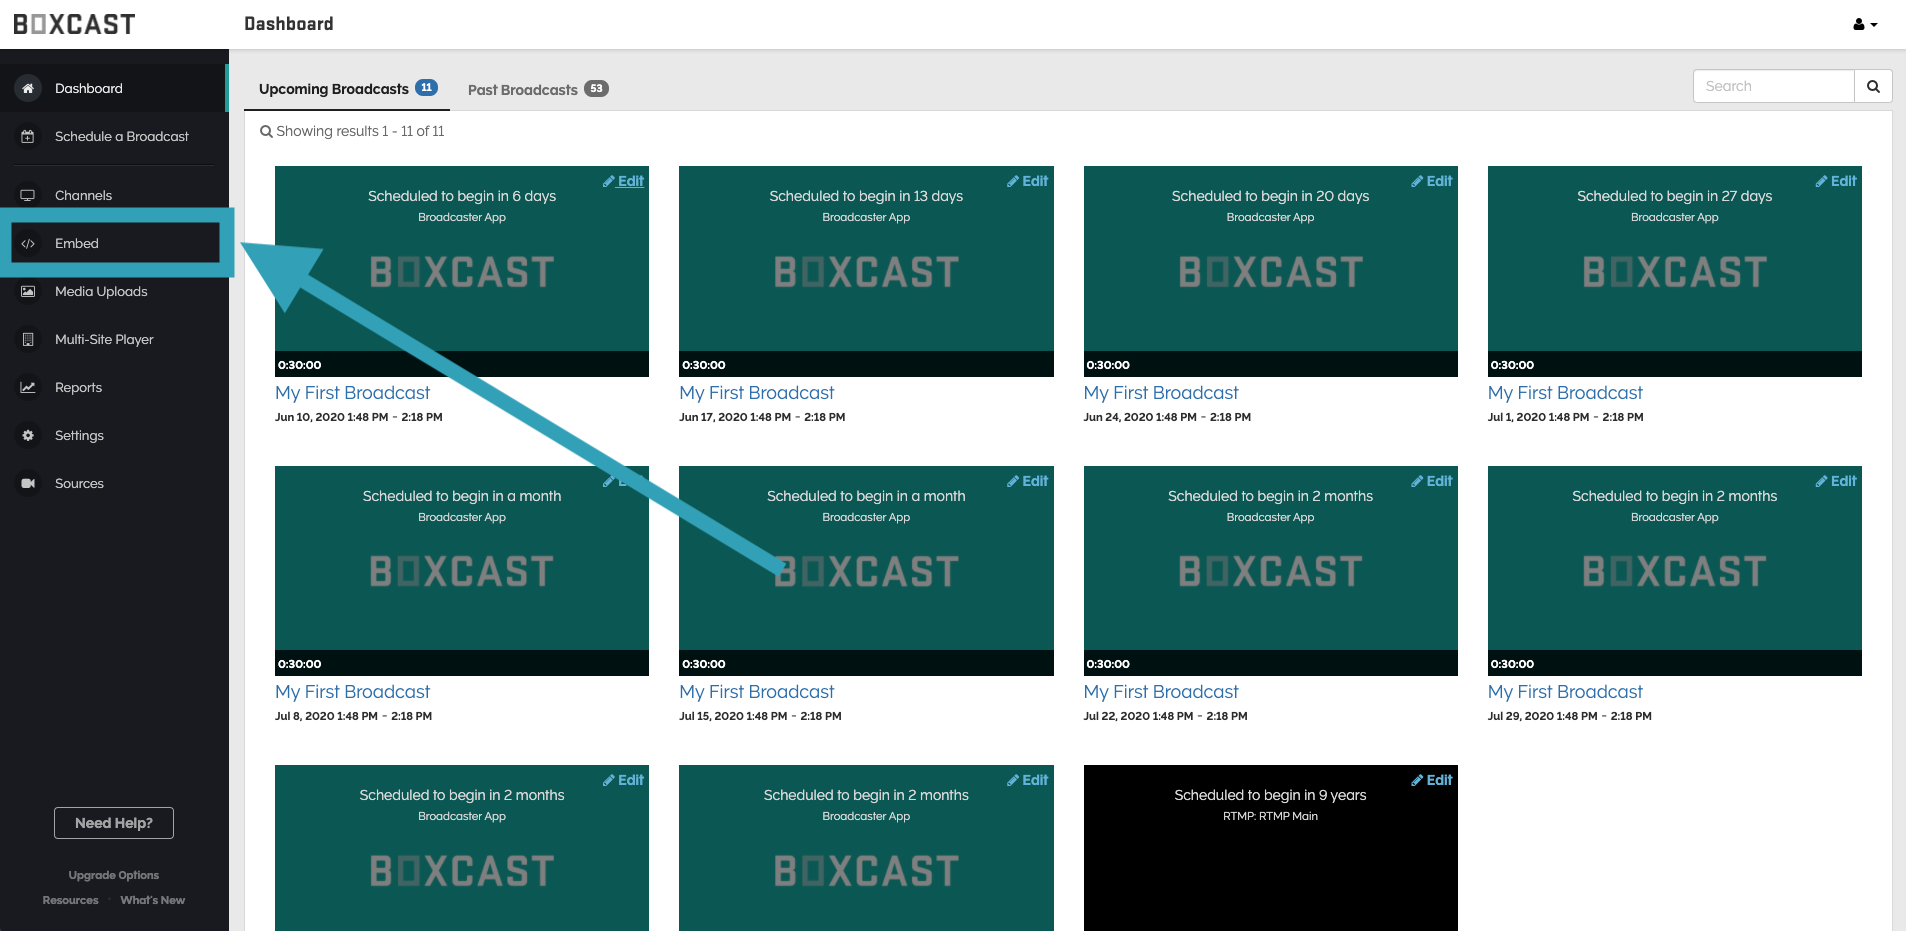
Task: Click the Multi-Site Player icon
Action: (28, 339)
